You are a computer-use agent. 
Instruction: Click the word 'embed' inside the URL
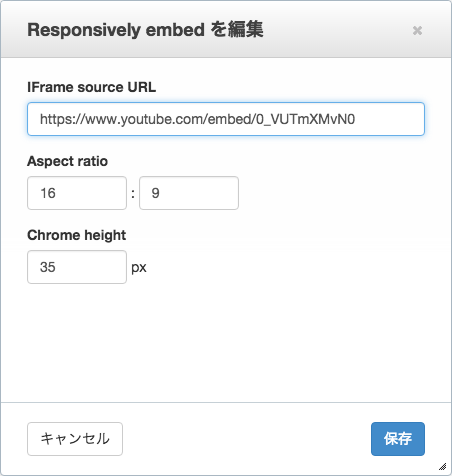tap(229, 119)
